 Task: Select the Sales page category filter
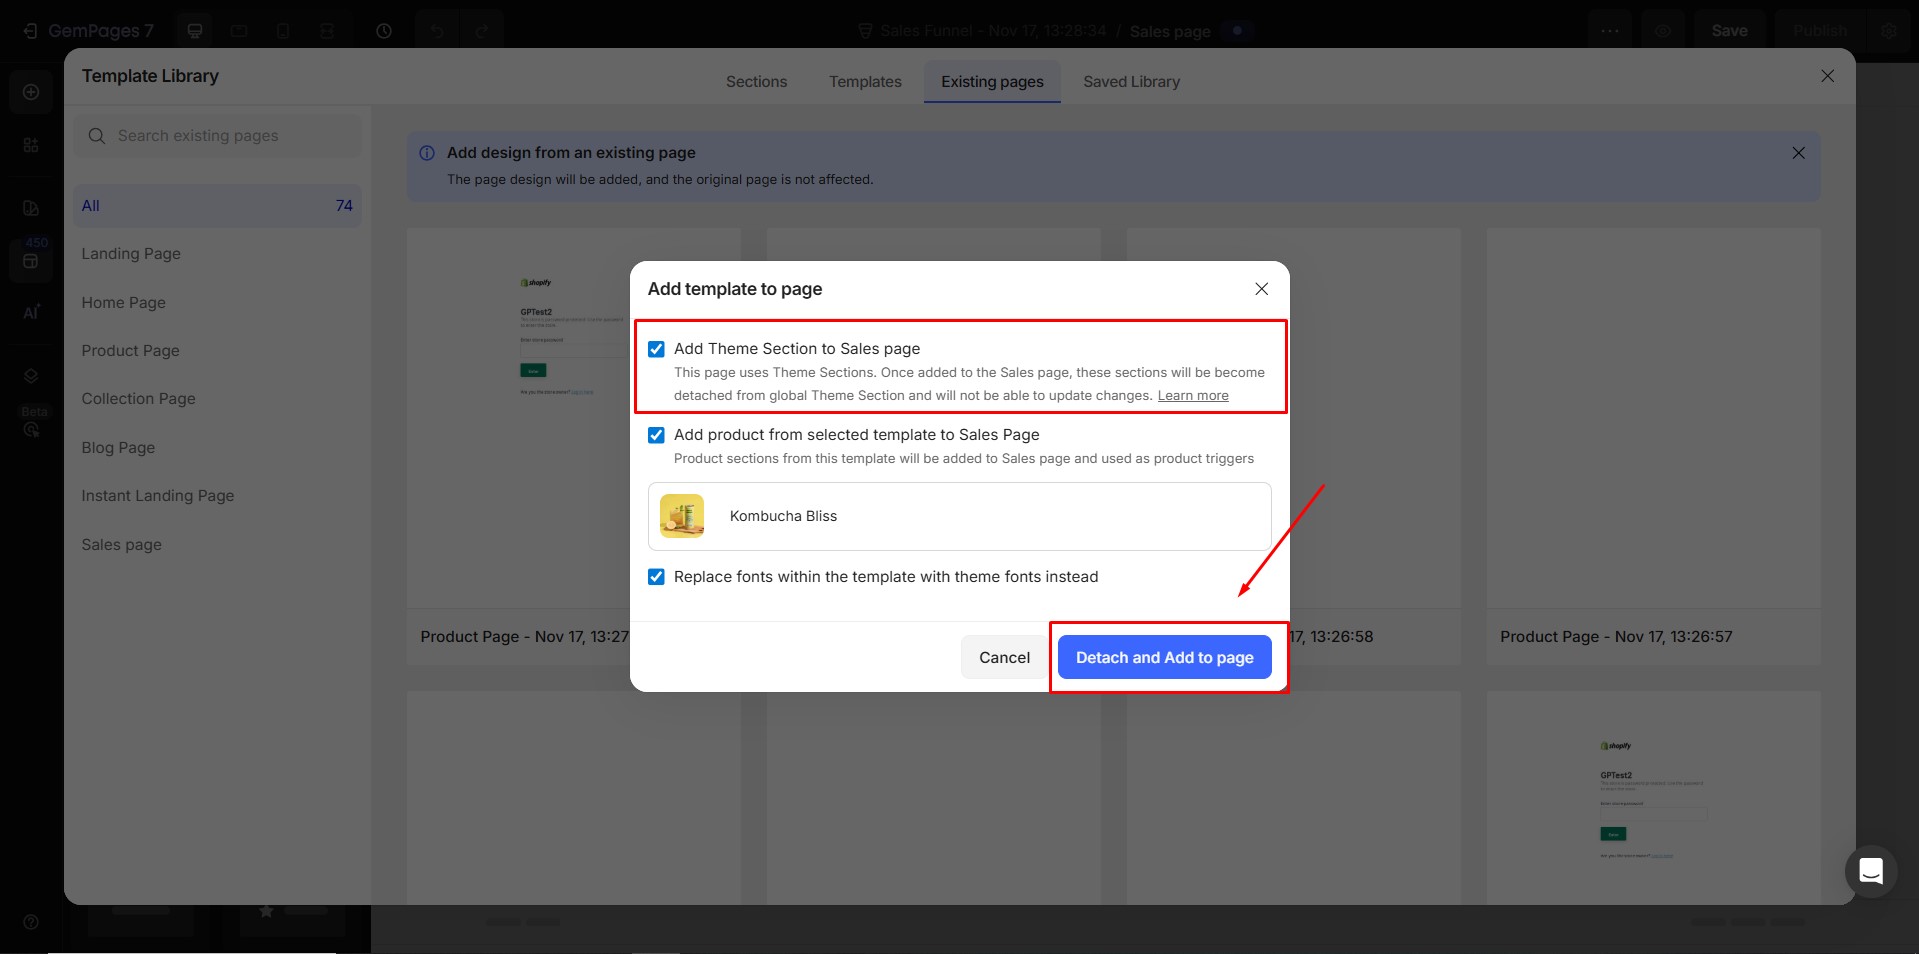(x=121, y=545)
